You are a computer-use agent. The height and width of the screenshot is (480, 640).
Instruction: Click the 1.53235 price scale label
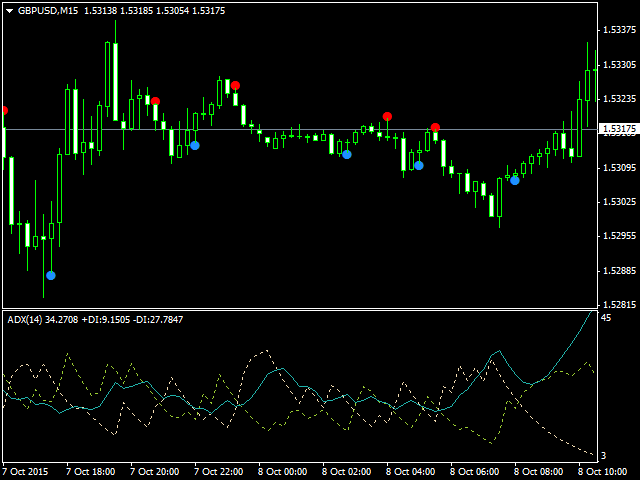619,99
